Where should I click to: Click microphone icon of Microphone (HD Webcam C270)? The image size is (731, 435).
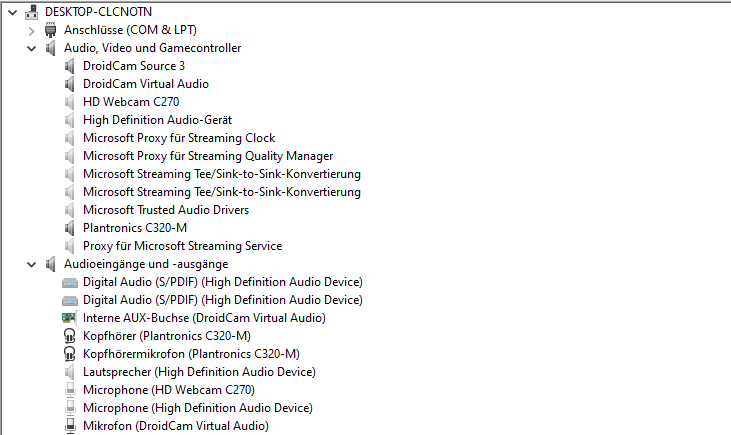coord(70,390)
